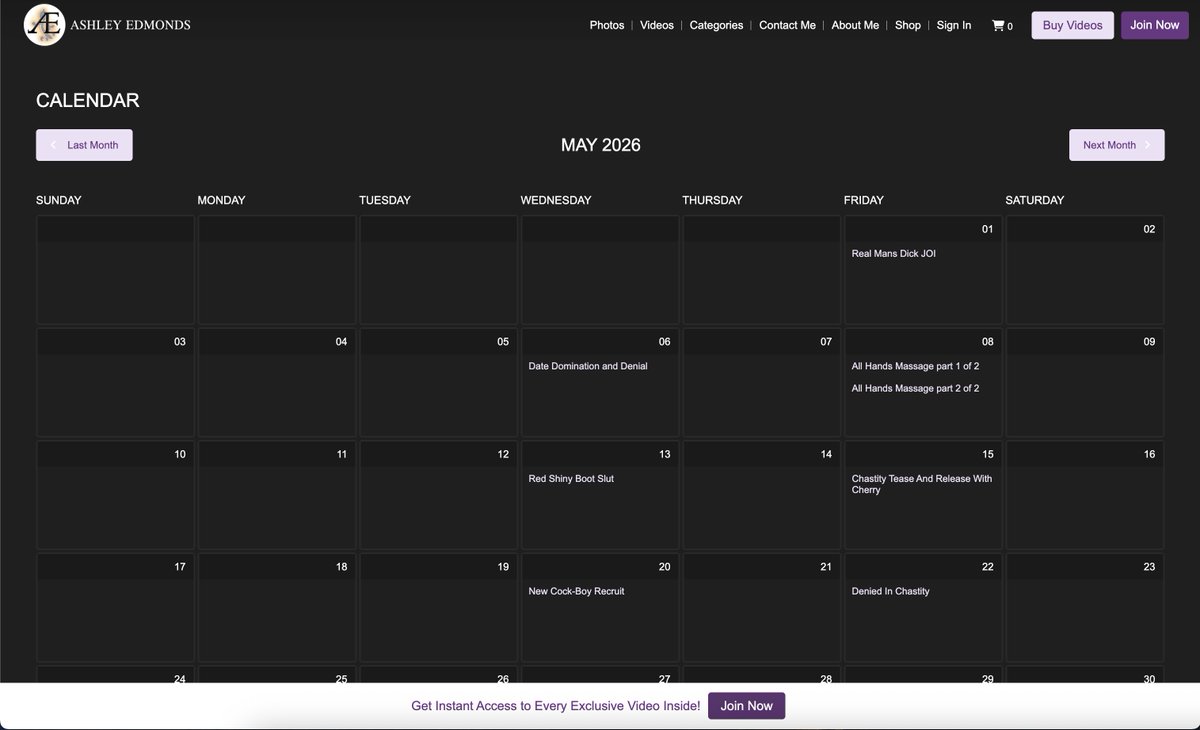The height and width of the screenshot is (730, 1200).
Task: Open the May 06 calendar entry
Action: 588,366
